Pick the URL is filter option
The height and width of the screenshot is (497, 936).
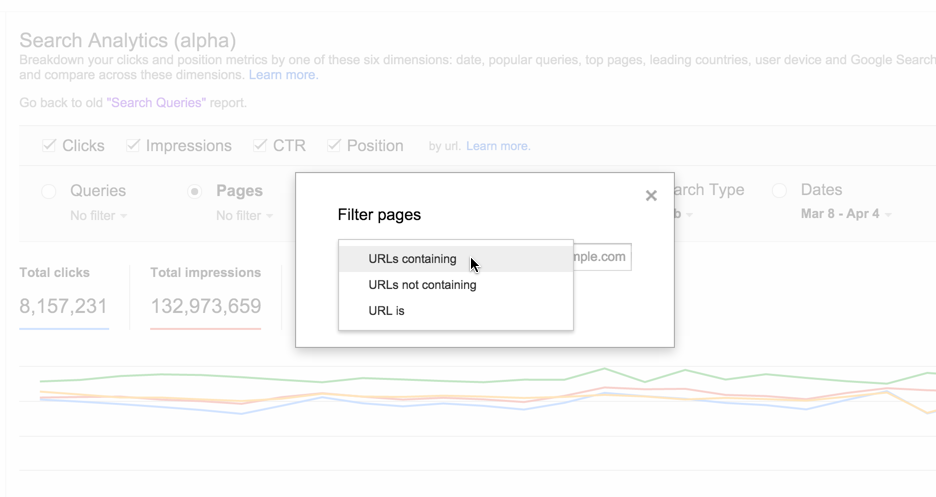(x=386, y=311)
